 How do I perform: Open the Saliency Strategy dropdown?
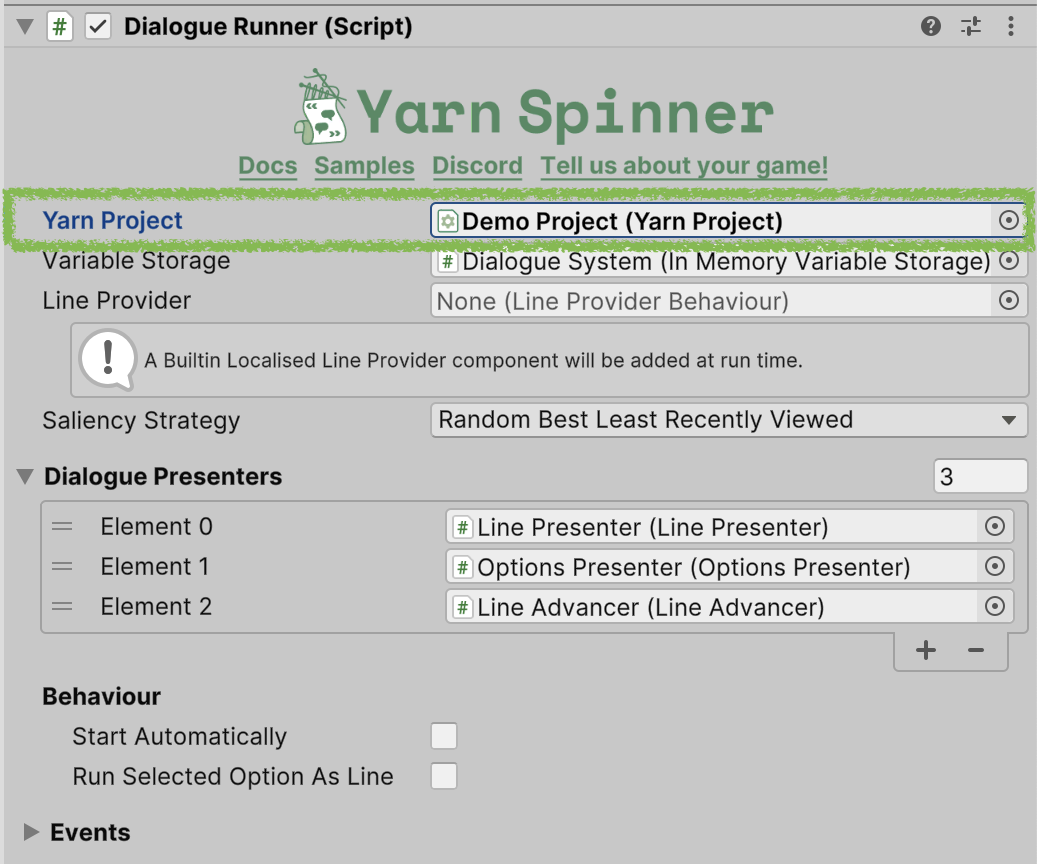(x=729, y=420)
